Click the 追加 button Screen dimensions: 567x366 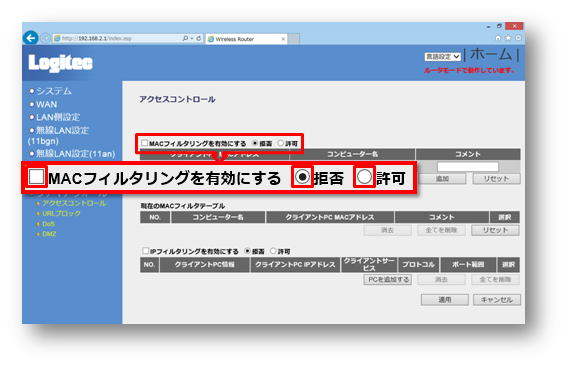tap(442, 179)
